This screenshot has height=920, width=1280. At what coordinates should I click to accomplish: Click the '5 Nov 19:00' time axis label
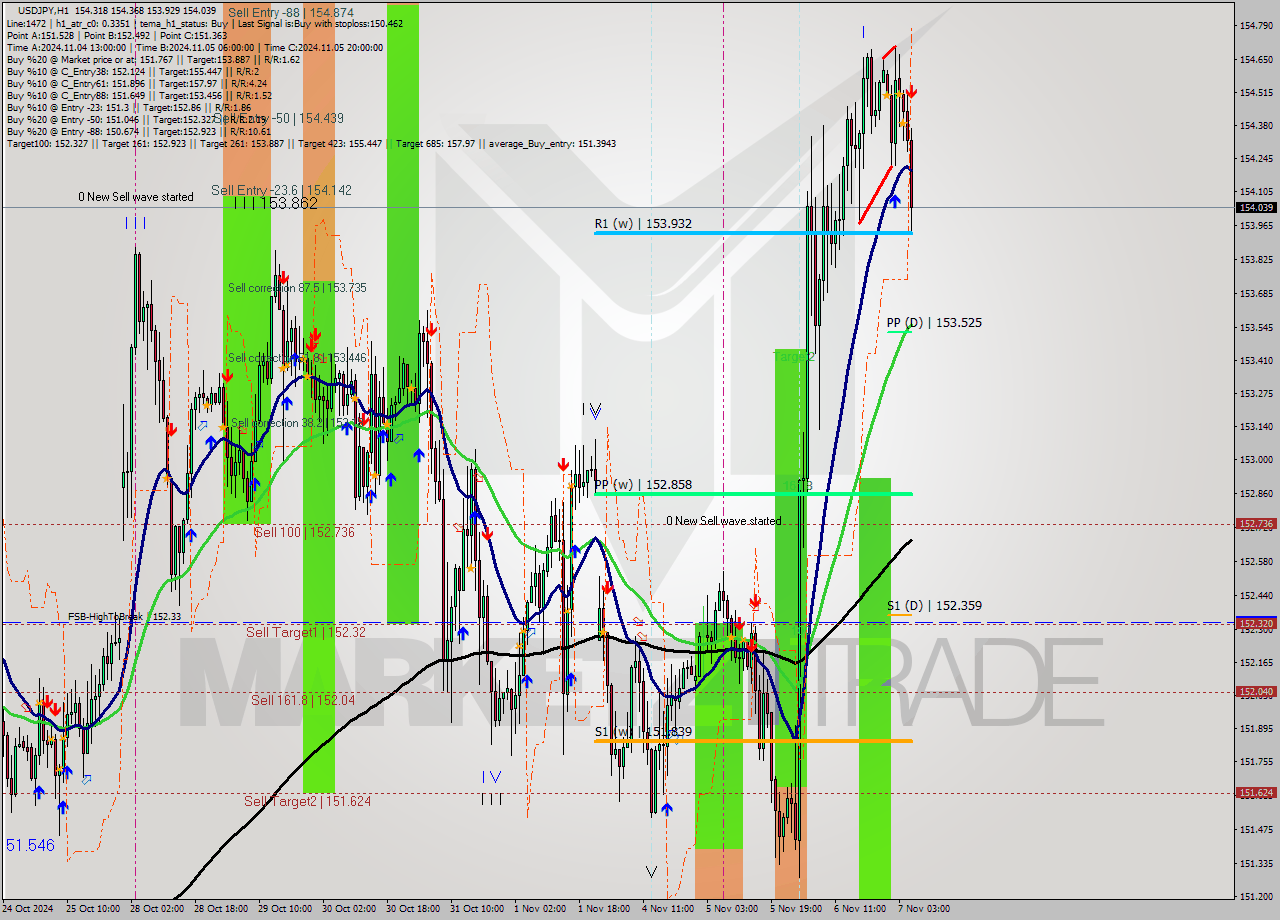pos(795,909)
